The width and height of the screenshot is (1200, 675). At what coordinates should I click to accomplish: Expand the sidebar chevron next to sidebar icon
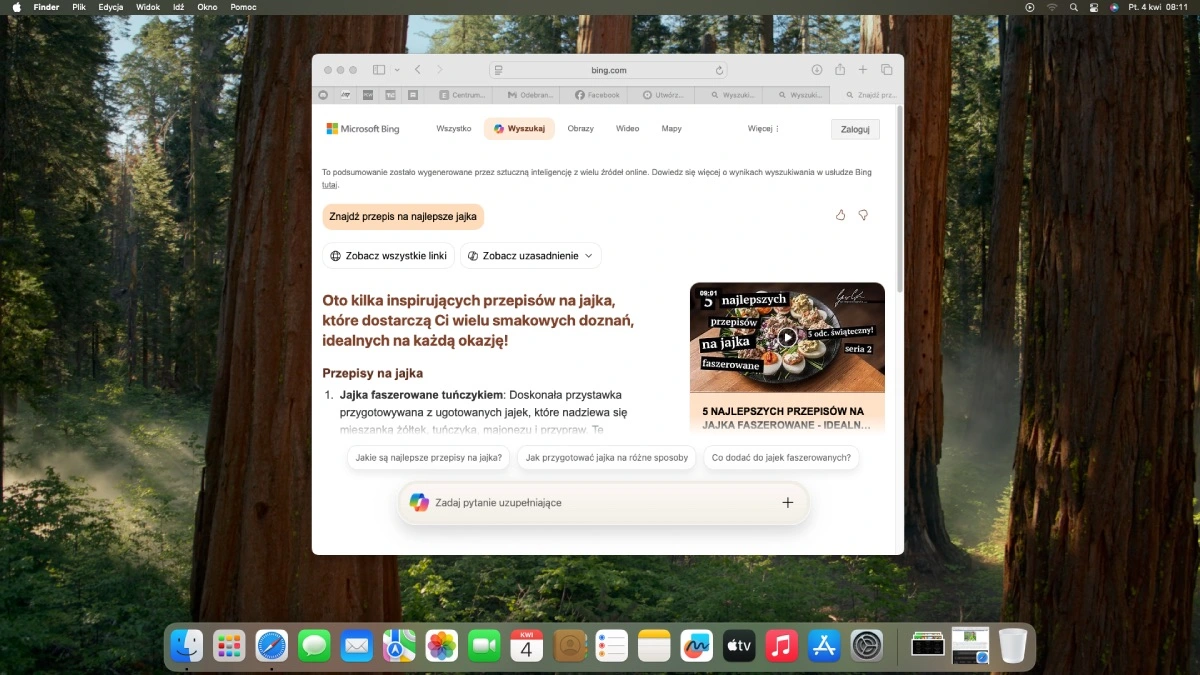click(397, 70)
